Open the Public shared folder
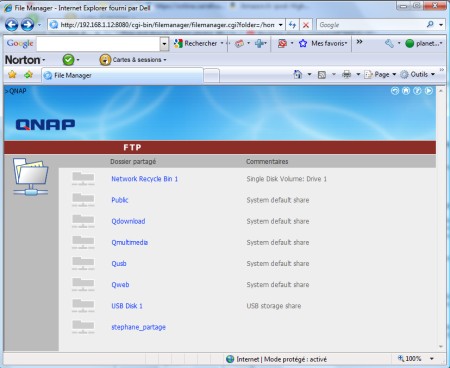450x368 pixels. 120,200
